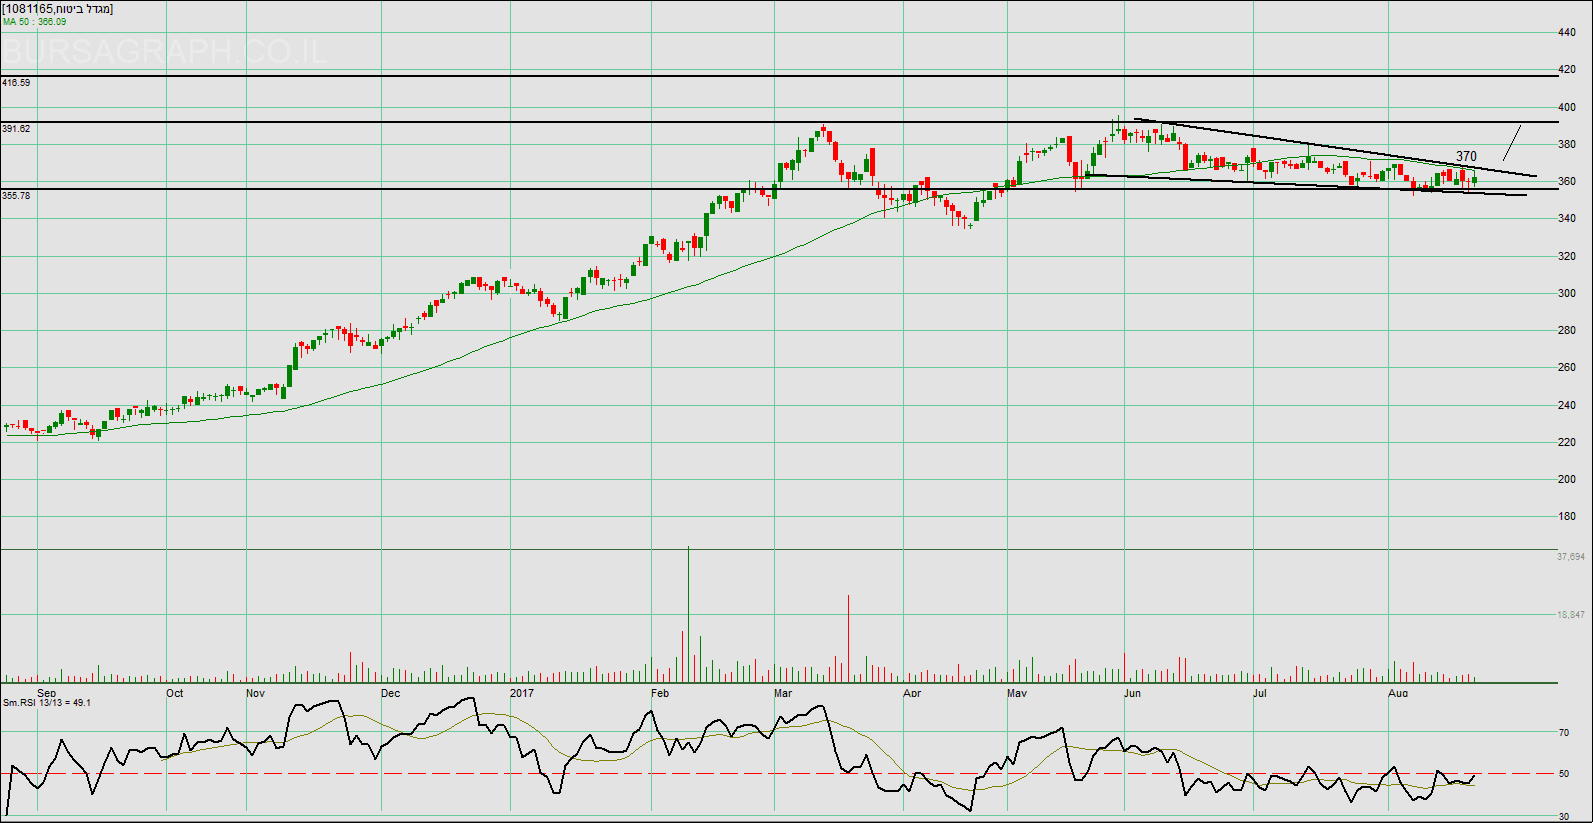
Task: Click the 1081165 stock title label
Action: click(58, 9)
